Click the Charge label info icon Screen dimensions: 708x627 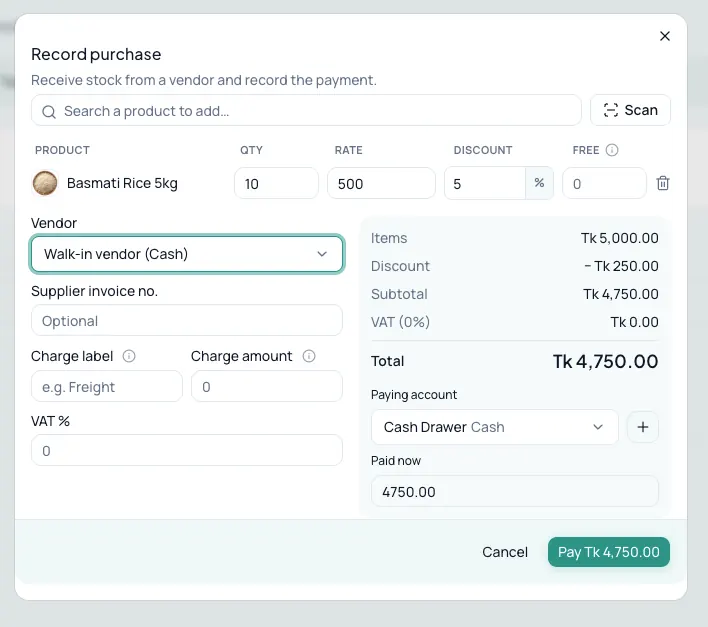129,356
